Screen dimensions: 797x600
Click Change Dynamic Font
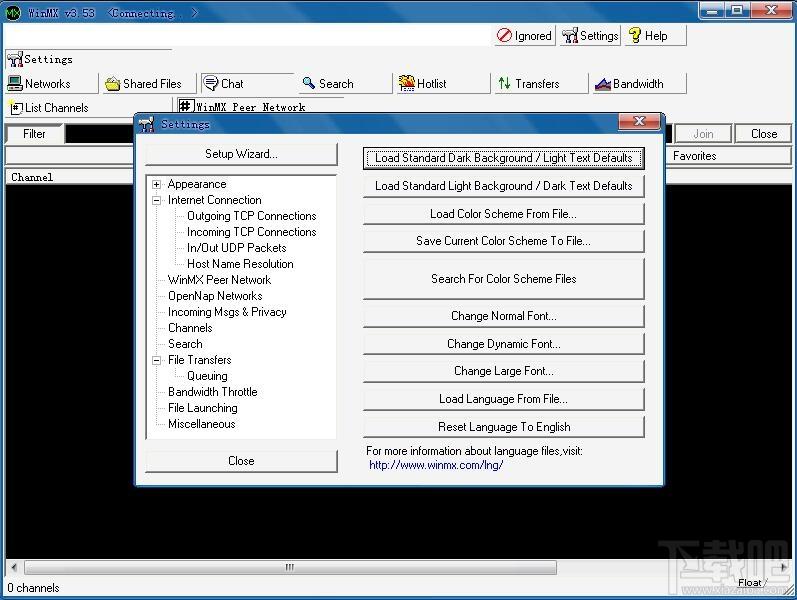(x=504, y=344)
